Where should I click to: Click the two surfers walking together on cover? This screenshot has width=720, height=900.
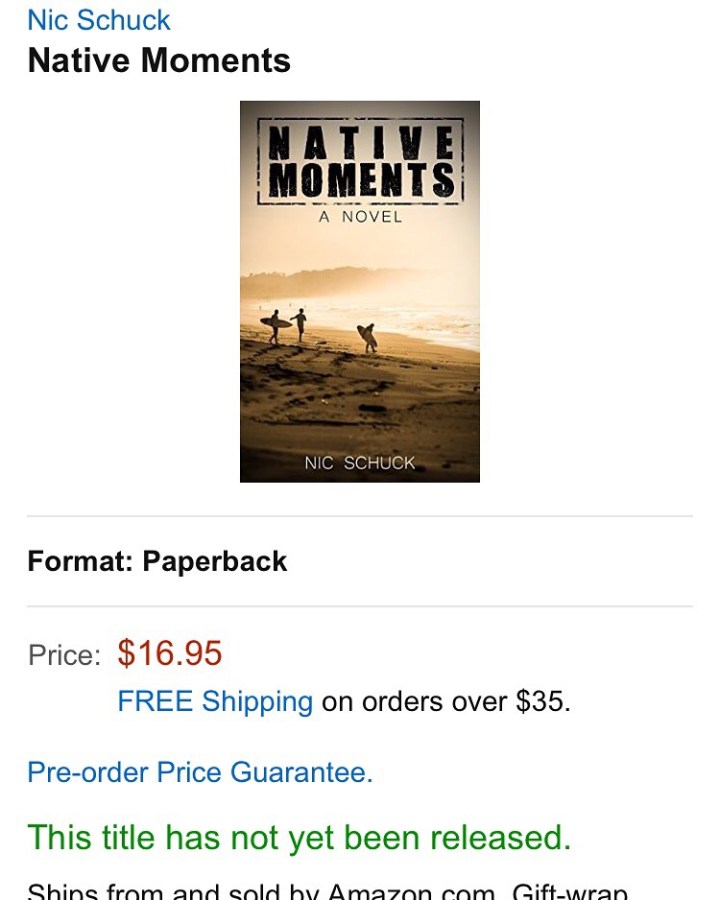(x=284, y=325)
